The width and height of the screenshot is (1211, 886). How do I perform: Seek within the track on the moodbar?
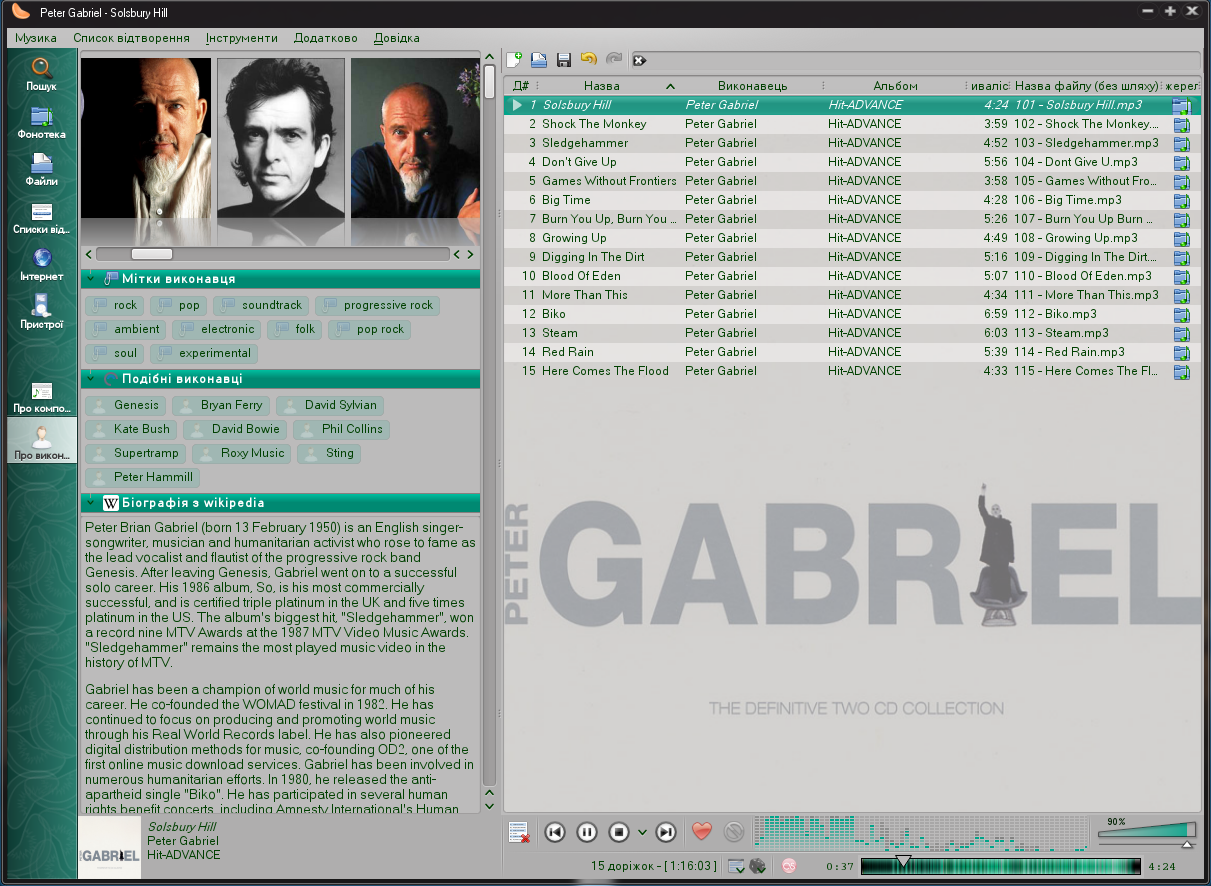point(1000,866)
